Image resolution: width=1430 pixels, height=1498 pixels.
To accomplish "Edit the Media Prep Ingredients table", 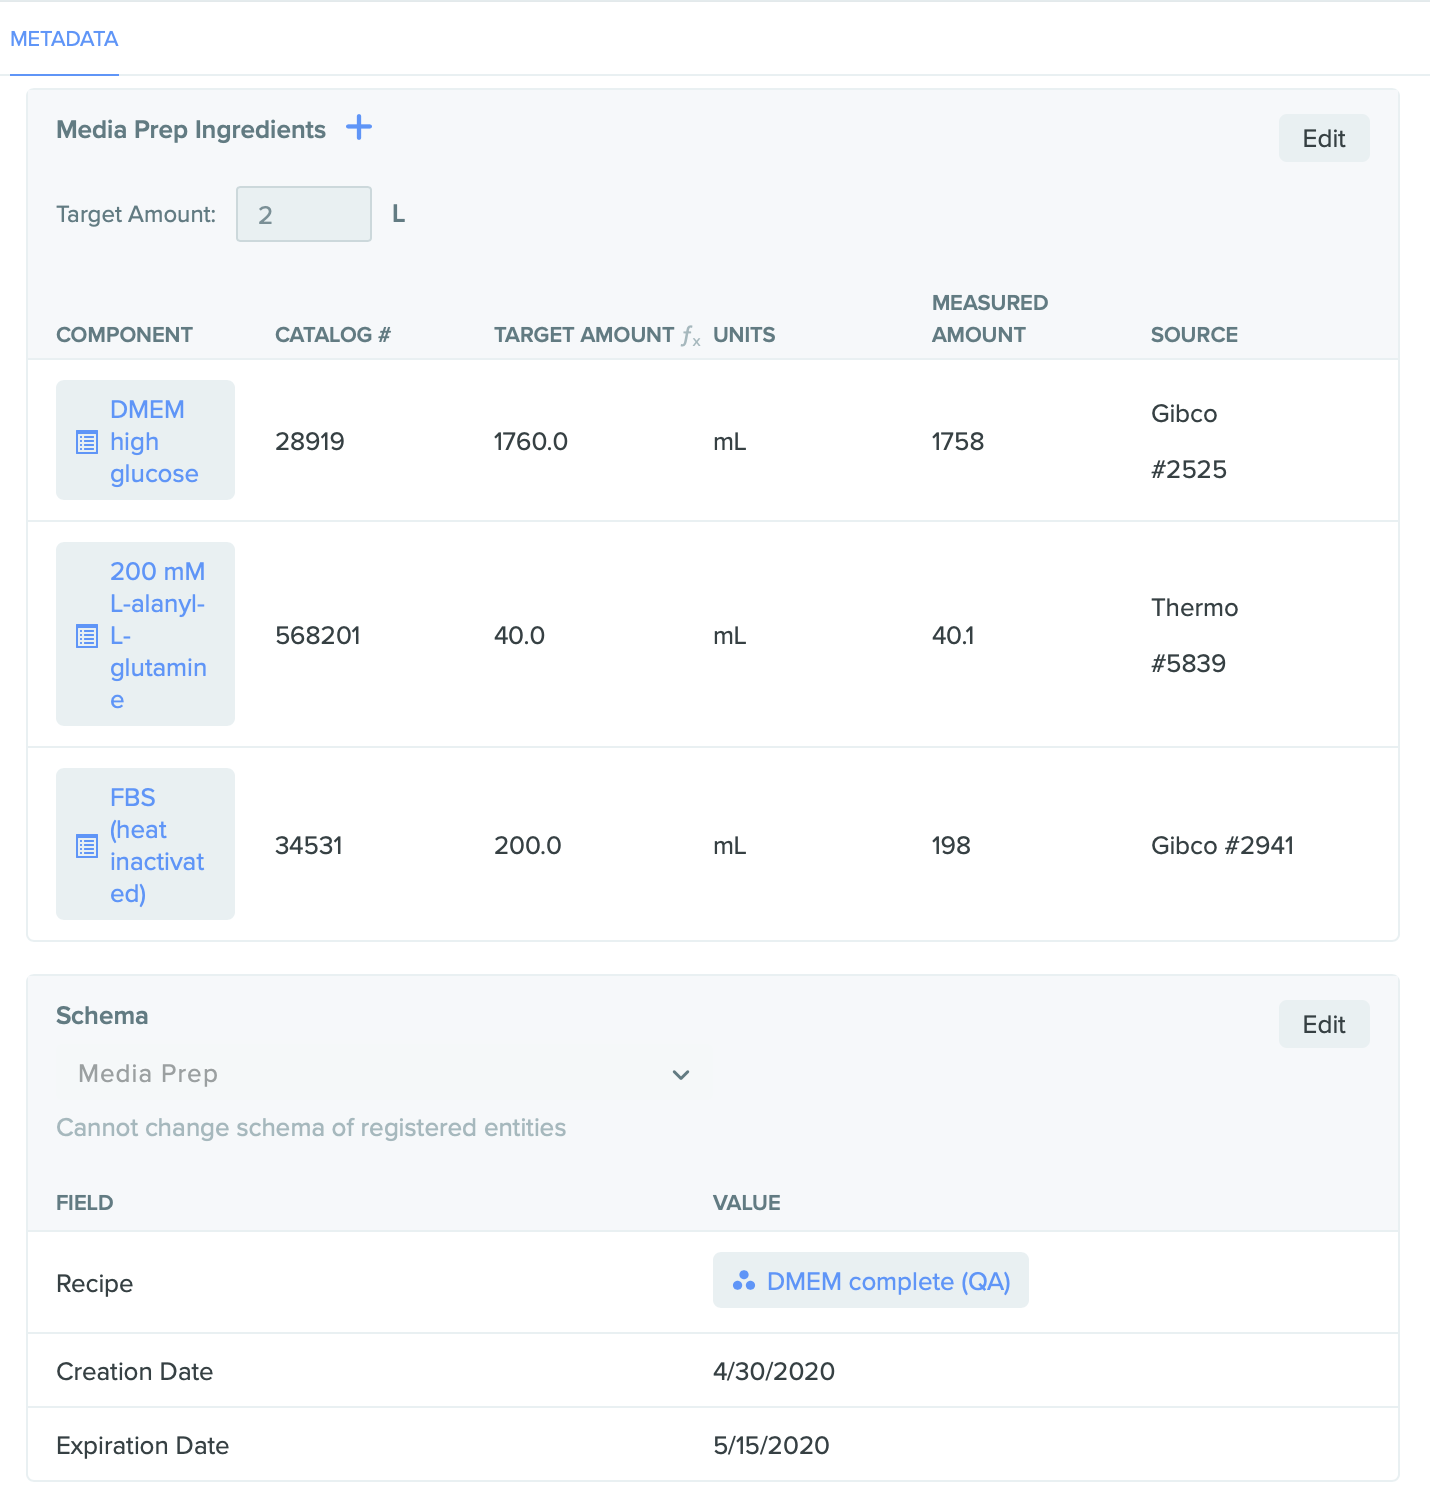I will click(1324, 138).
